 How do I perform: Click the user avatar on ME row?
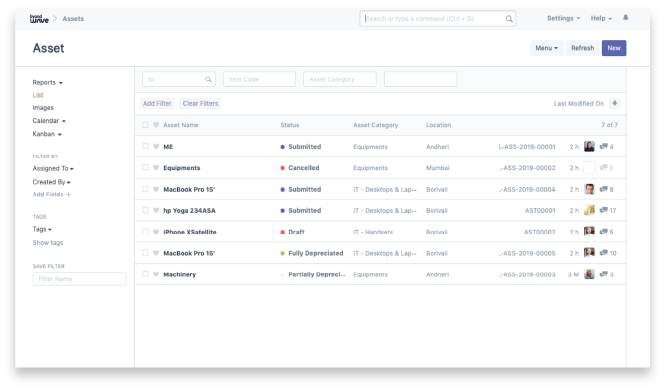click(589, 147)
